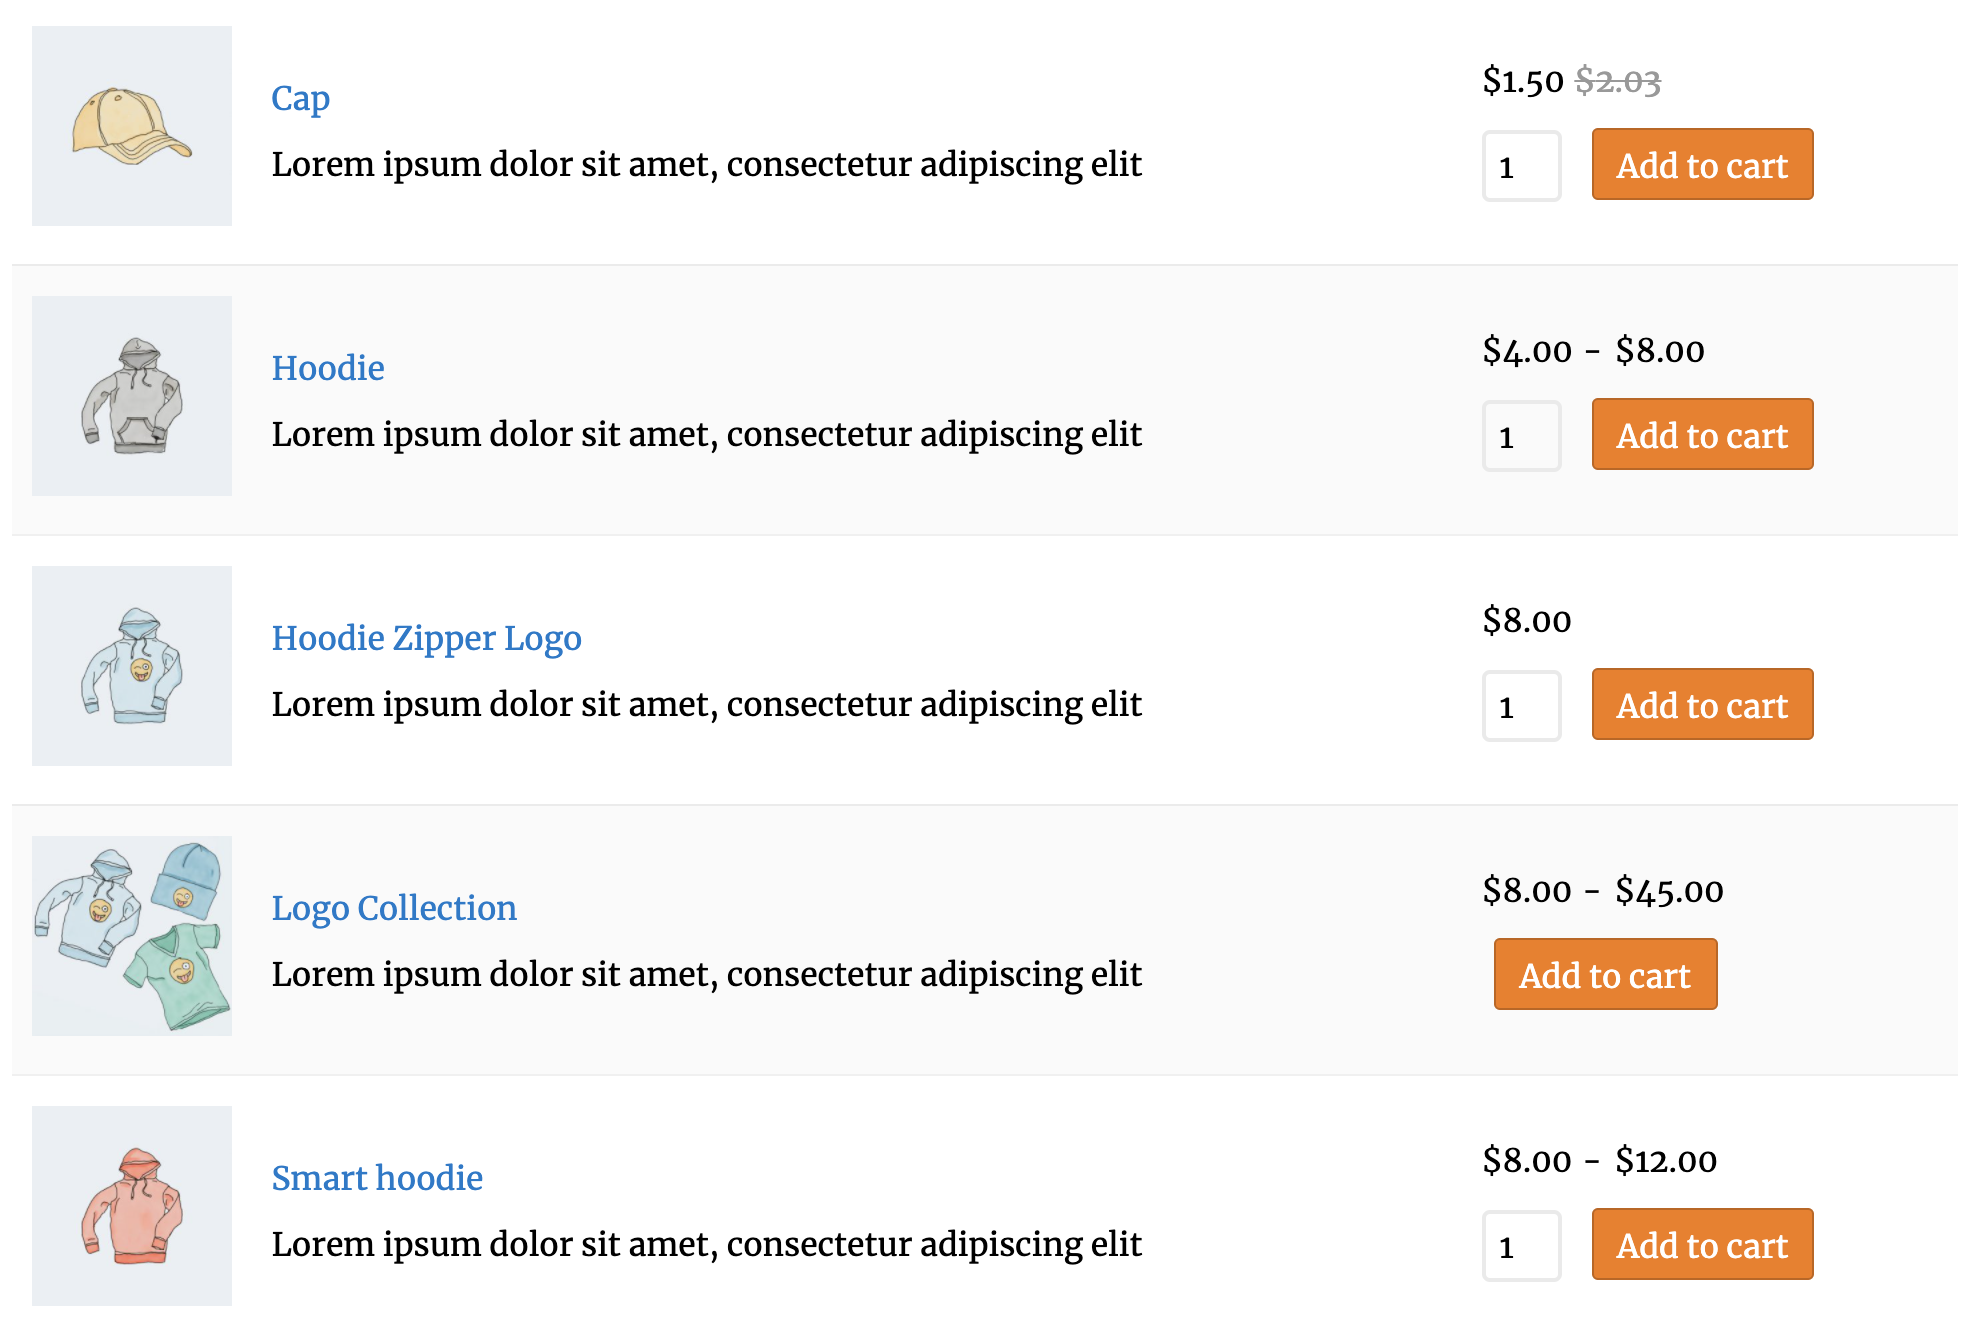Add the Logo Collection to cart
Screen dimensions: 1982x1338
(1604, 975)
